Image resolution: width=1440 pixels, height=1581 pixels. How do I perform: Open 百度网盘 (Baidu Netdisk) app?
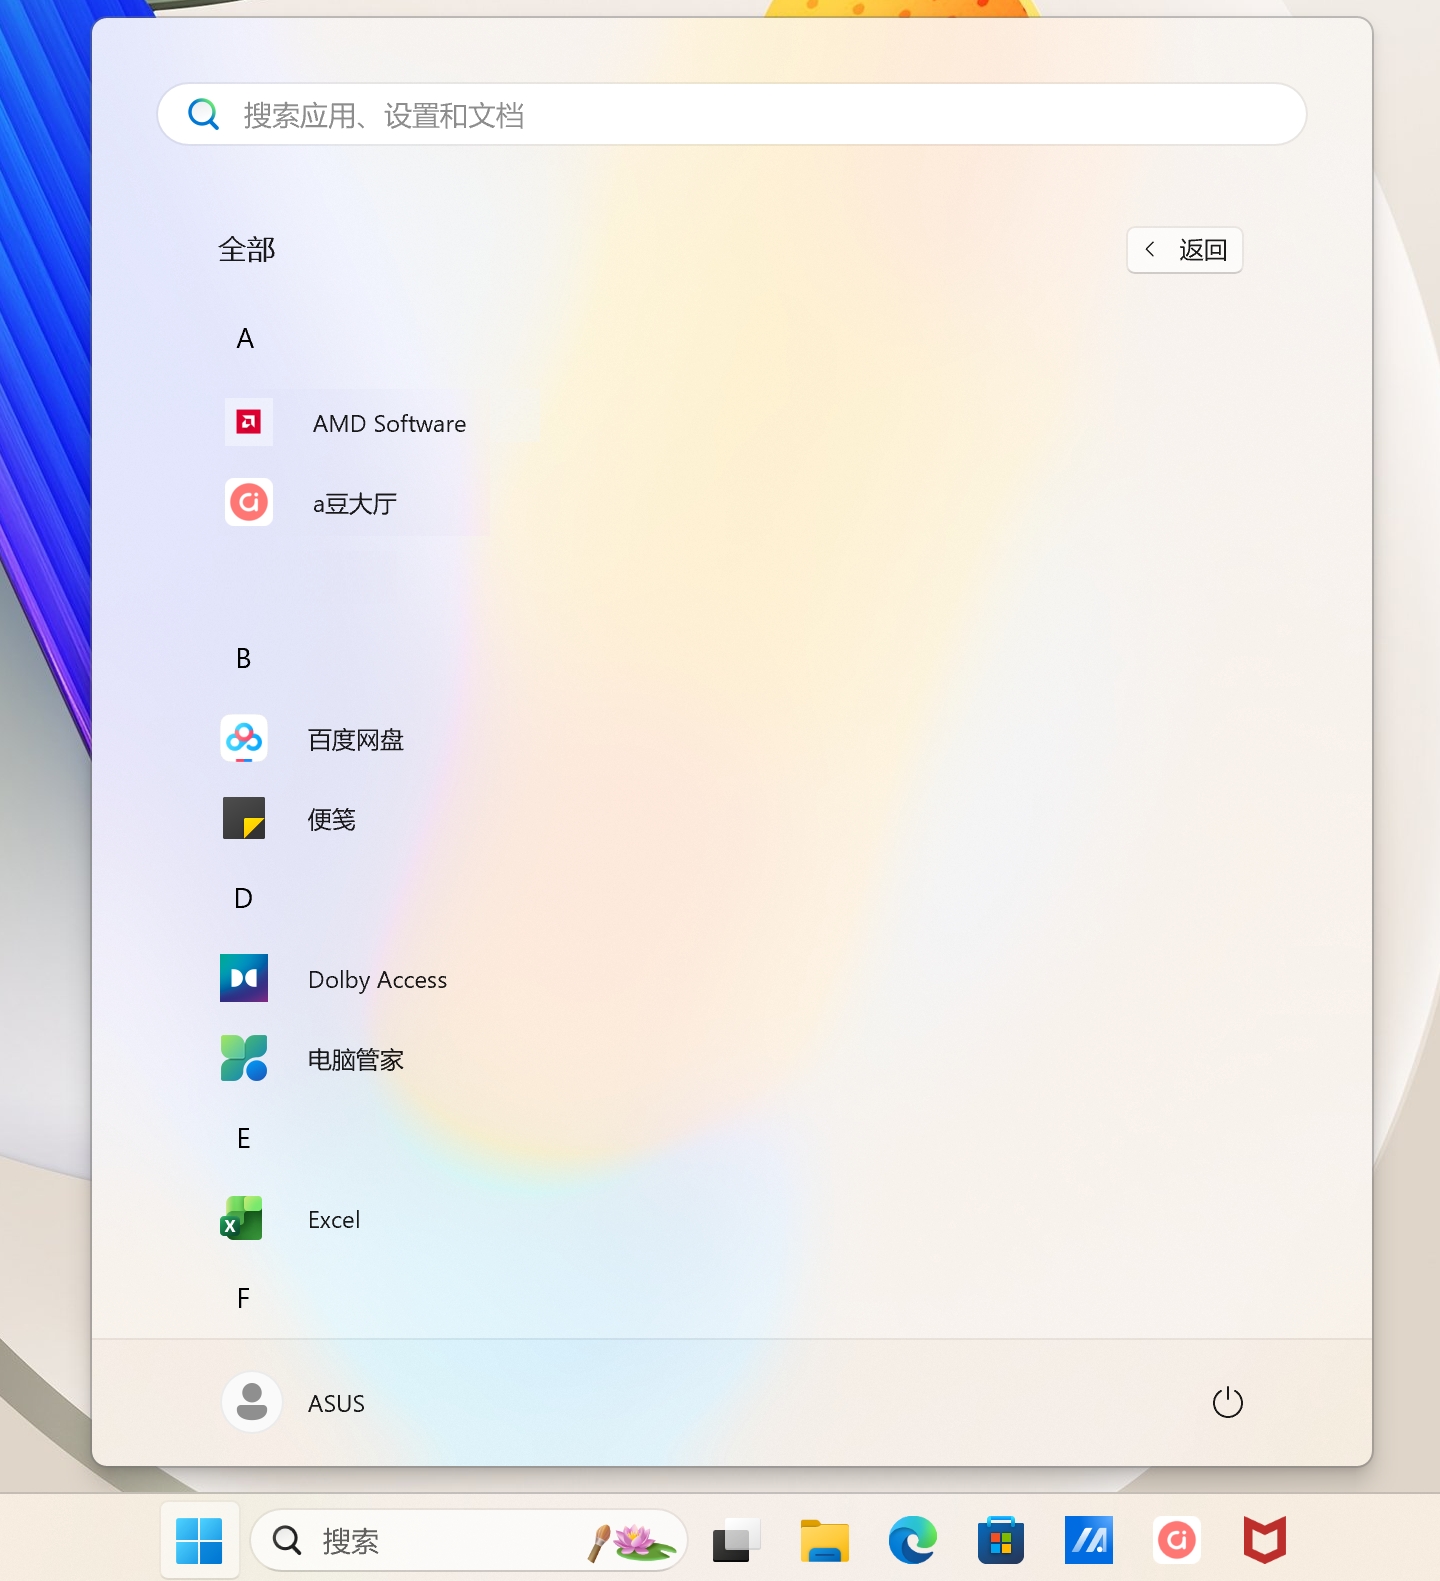click(x=354, y=740)
